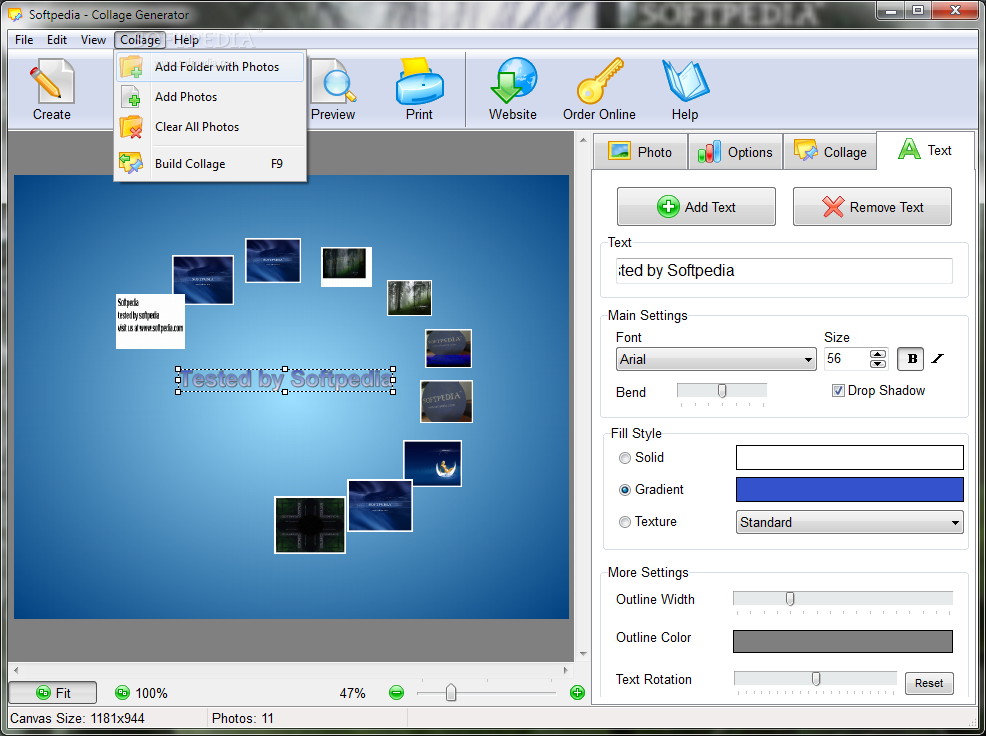The image size is (986, 736).
Task: Toggle the Bold B button
Action: (911, 359)
